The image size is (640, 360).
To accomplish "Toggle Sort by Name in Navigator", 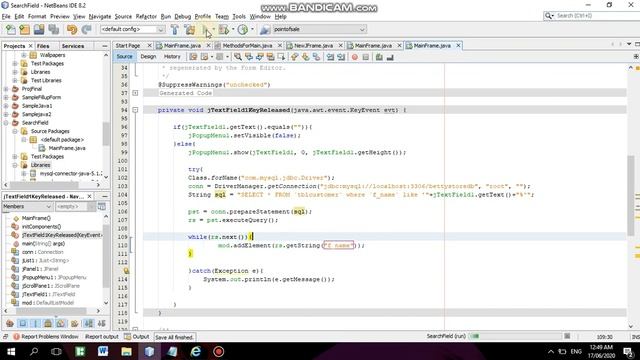I will pyautogui.click(x=89, y=324).
